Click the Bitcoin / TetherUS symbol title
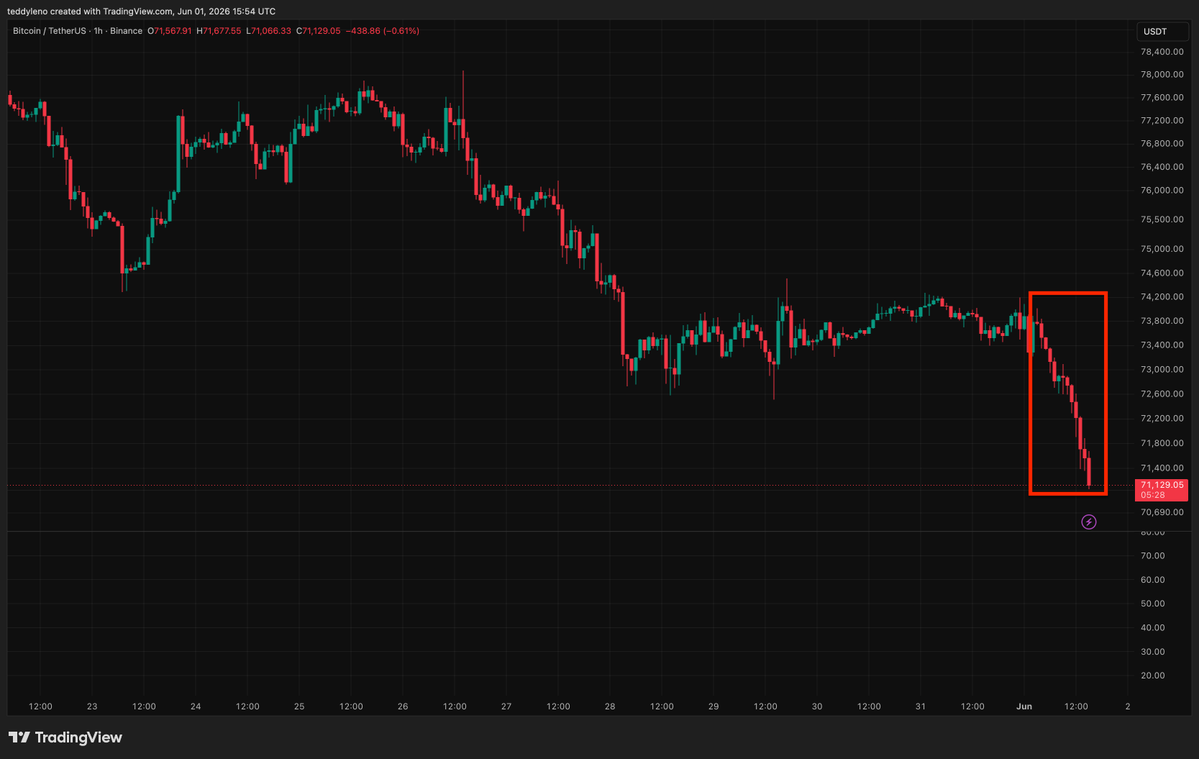This screenshot has height=759, width=1199. pyautogui.click(x=49, y=31)
